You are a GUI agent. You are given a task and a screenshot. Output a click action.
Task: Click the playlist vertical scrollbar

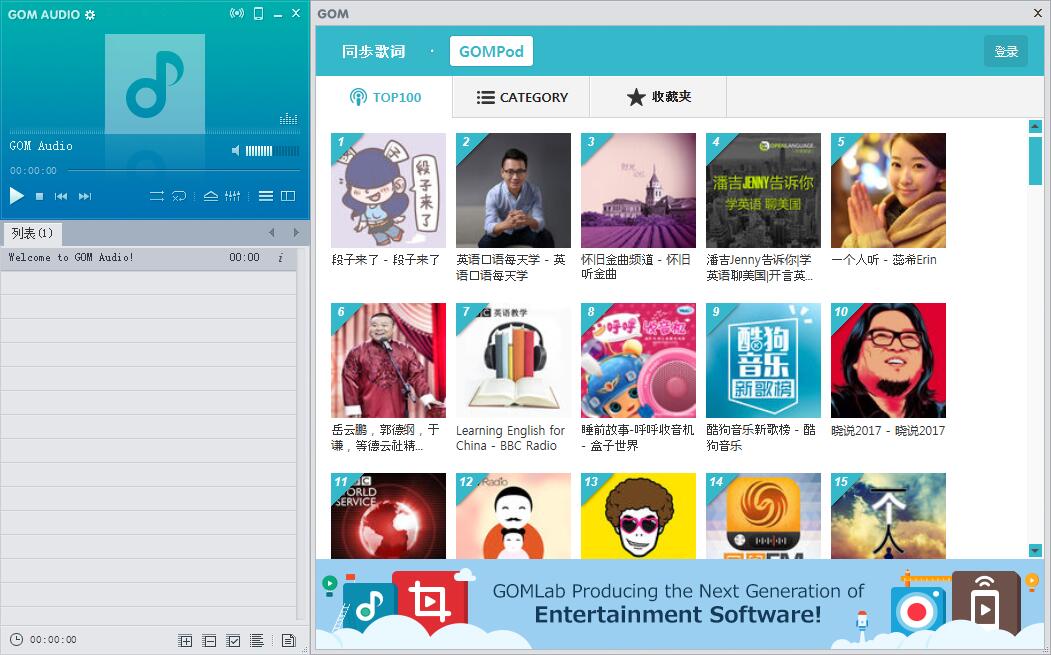301,434
